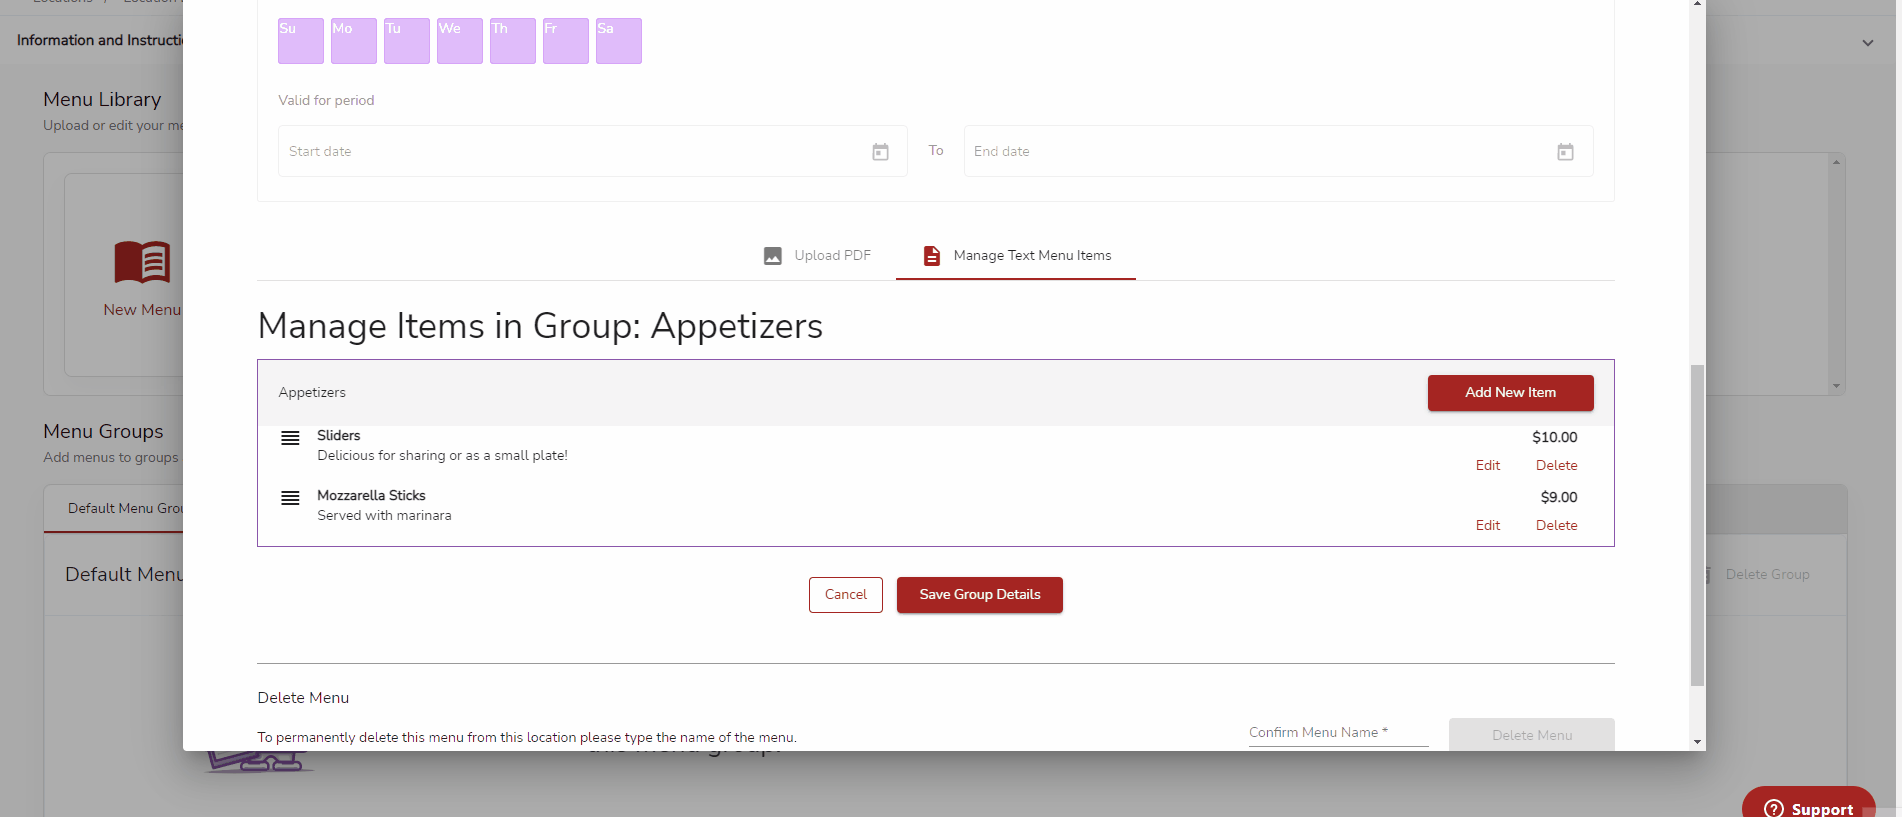Click the Manage Text Menu Items document icon
This screenshot has height=817, width=1902.
[931, 256]
